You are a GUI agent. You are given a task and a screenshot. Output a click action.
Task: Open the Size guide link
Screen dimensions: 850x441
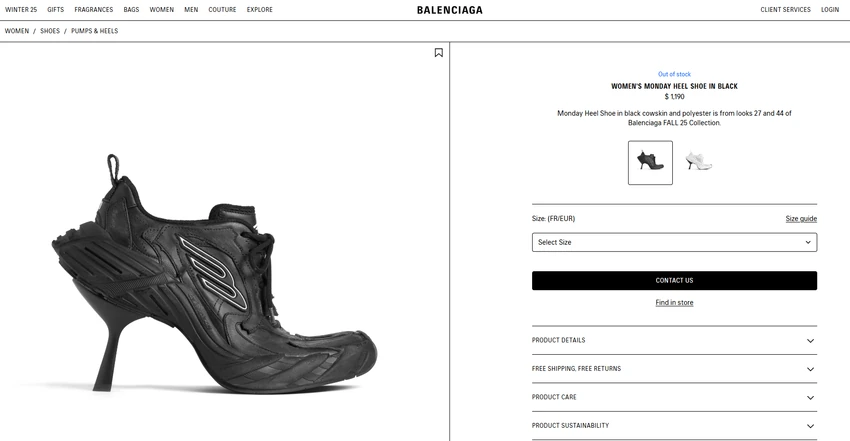(x=801, y=219)
